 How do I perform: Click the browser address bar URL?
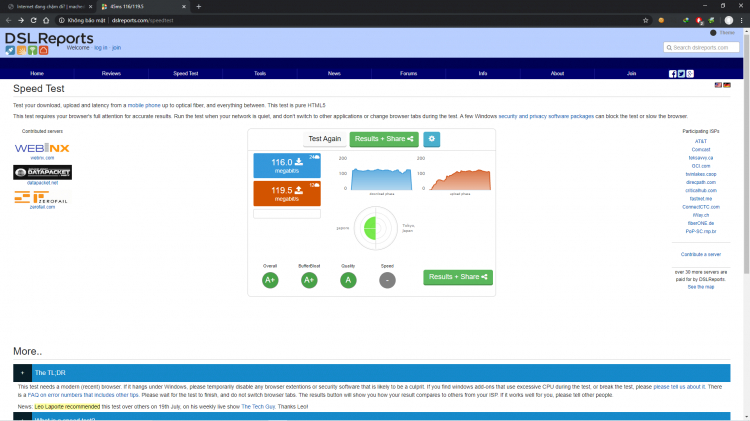143,21
